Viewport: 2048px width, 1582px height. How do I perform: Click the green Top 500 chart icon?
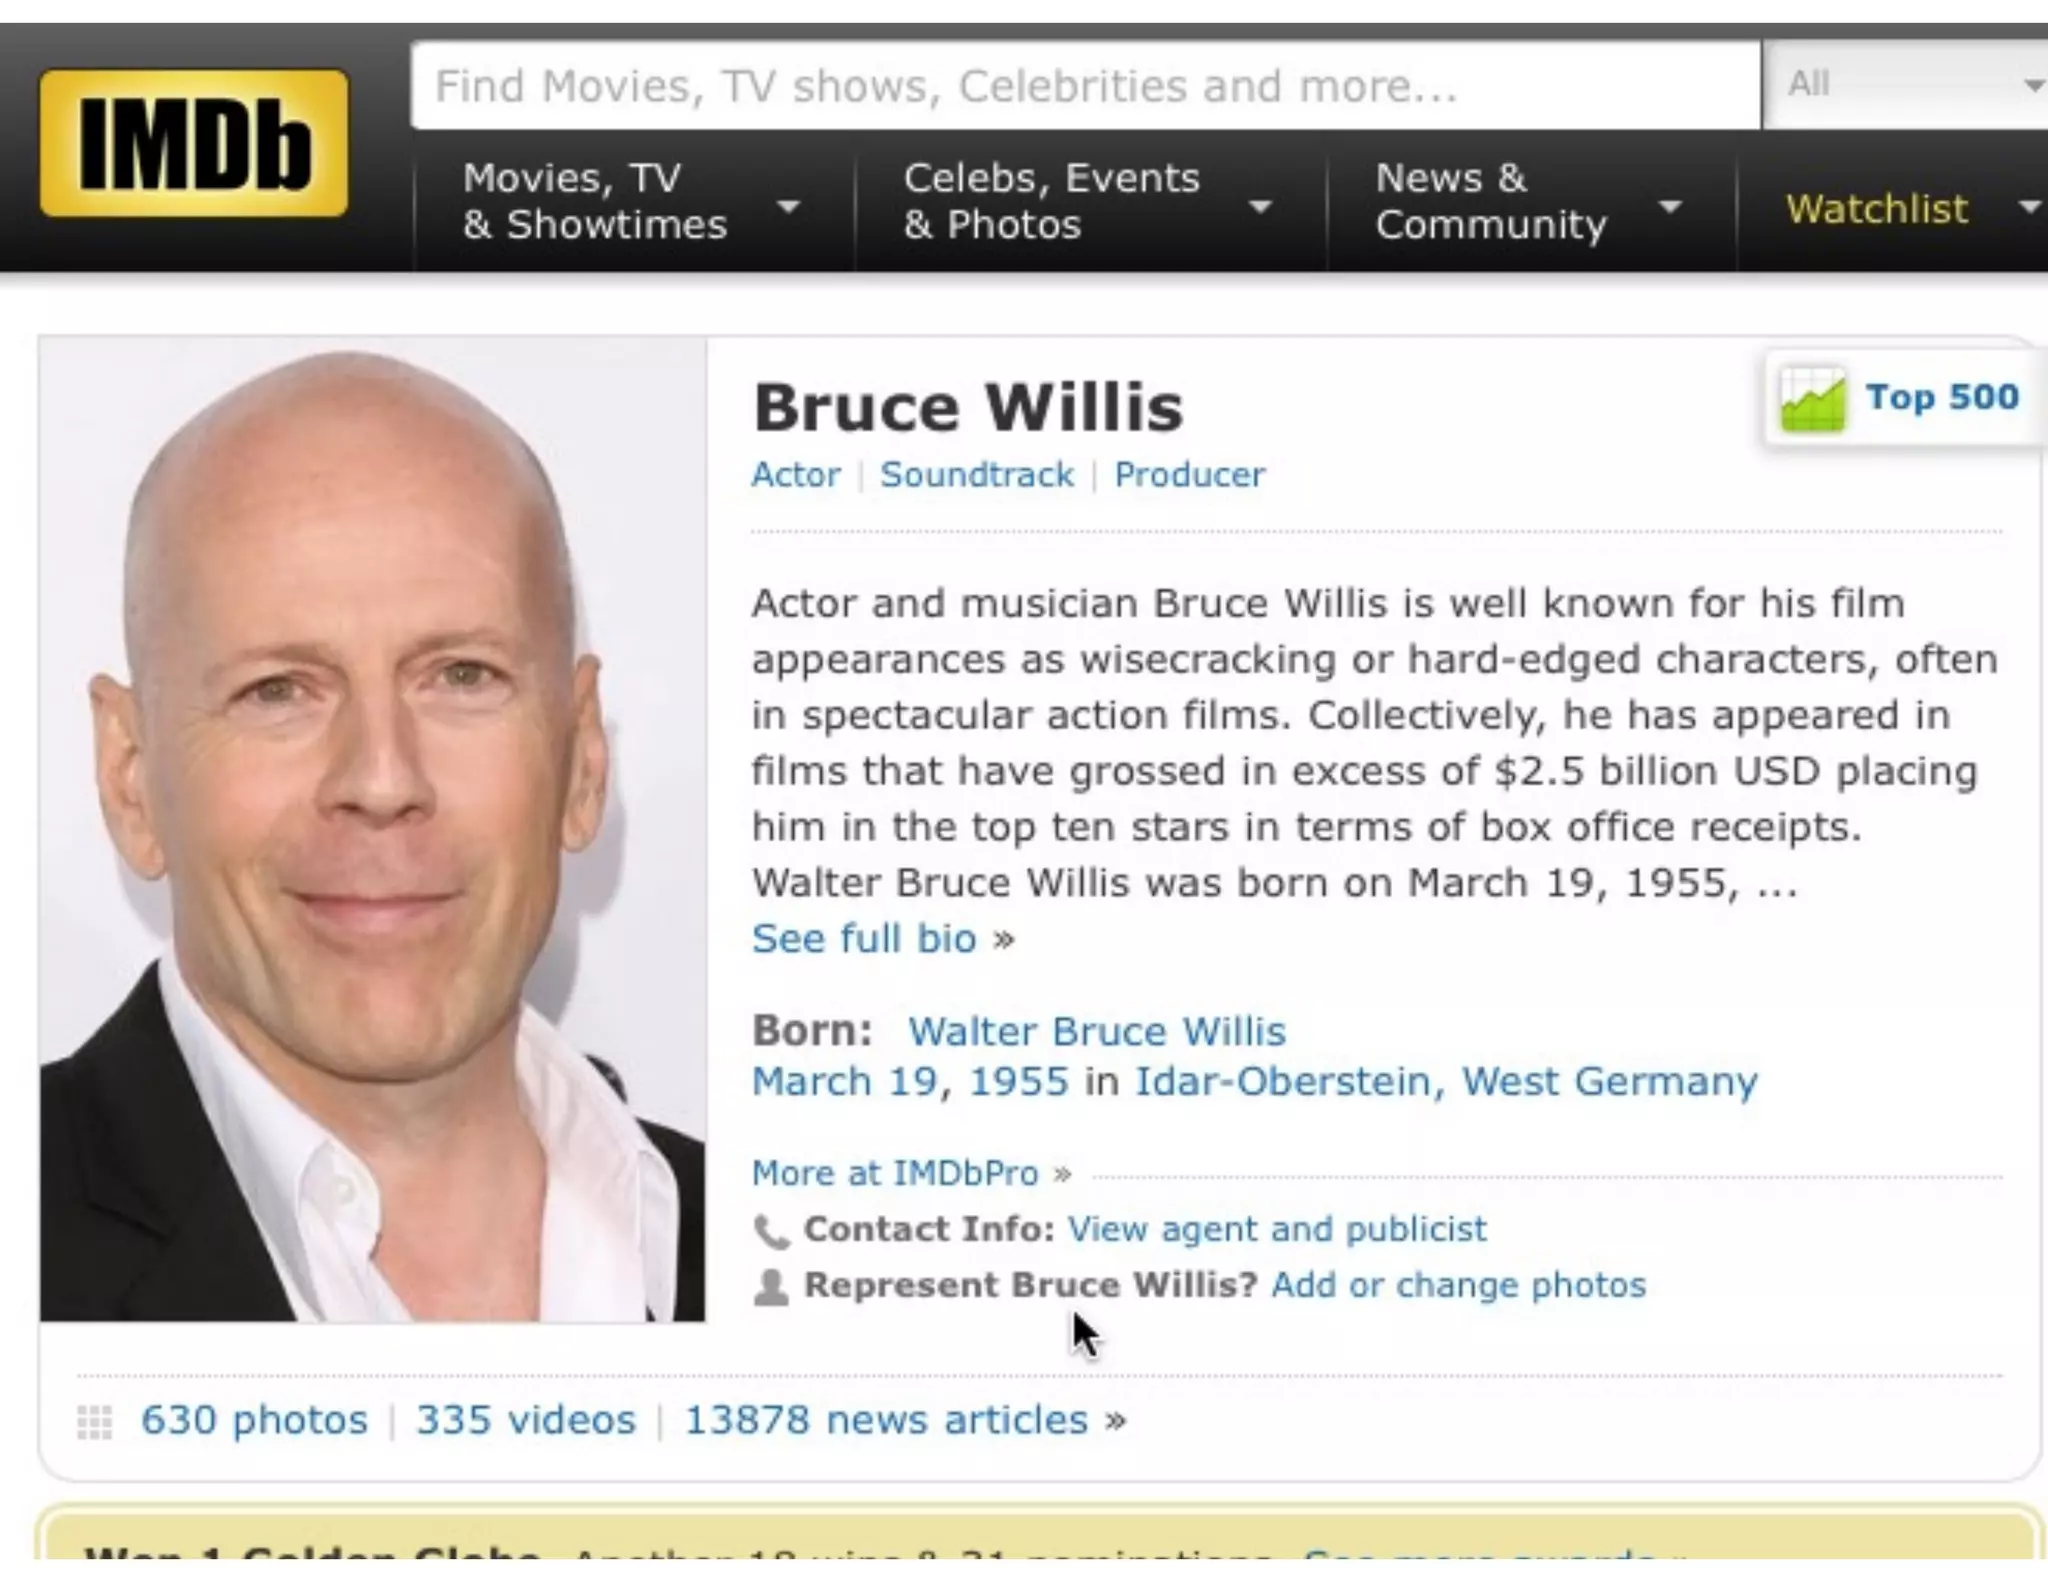[1812, 399]
